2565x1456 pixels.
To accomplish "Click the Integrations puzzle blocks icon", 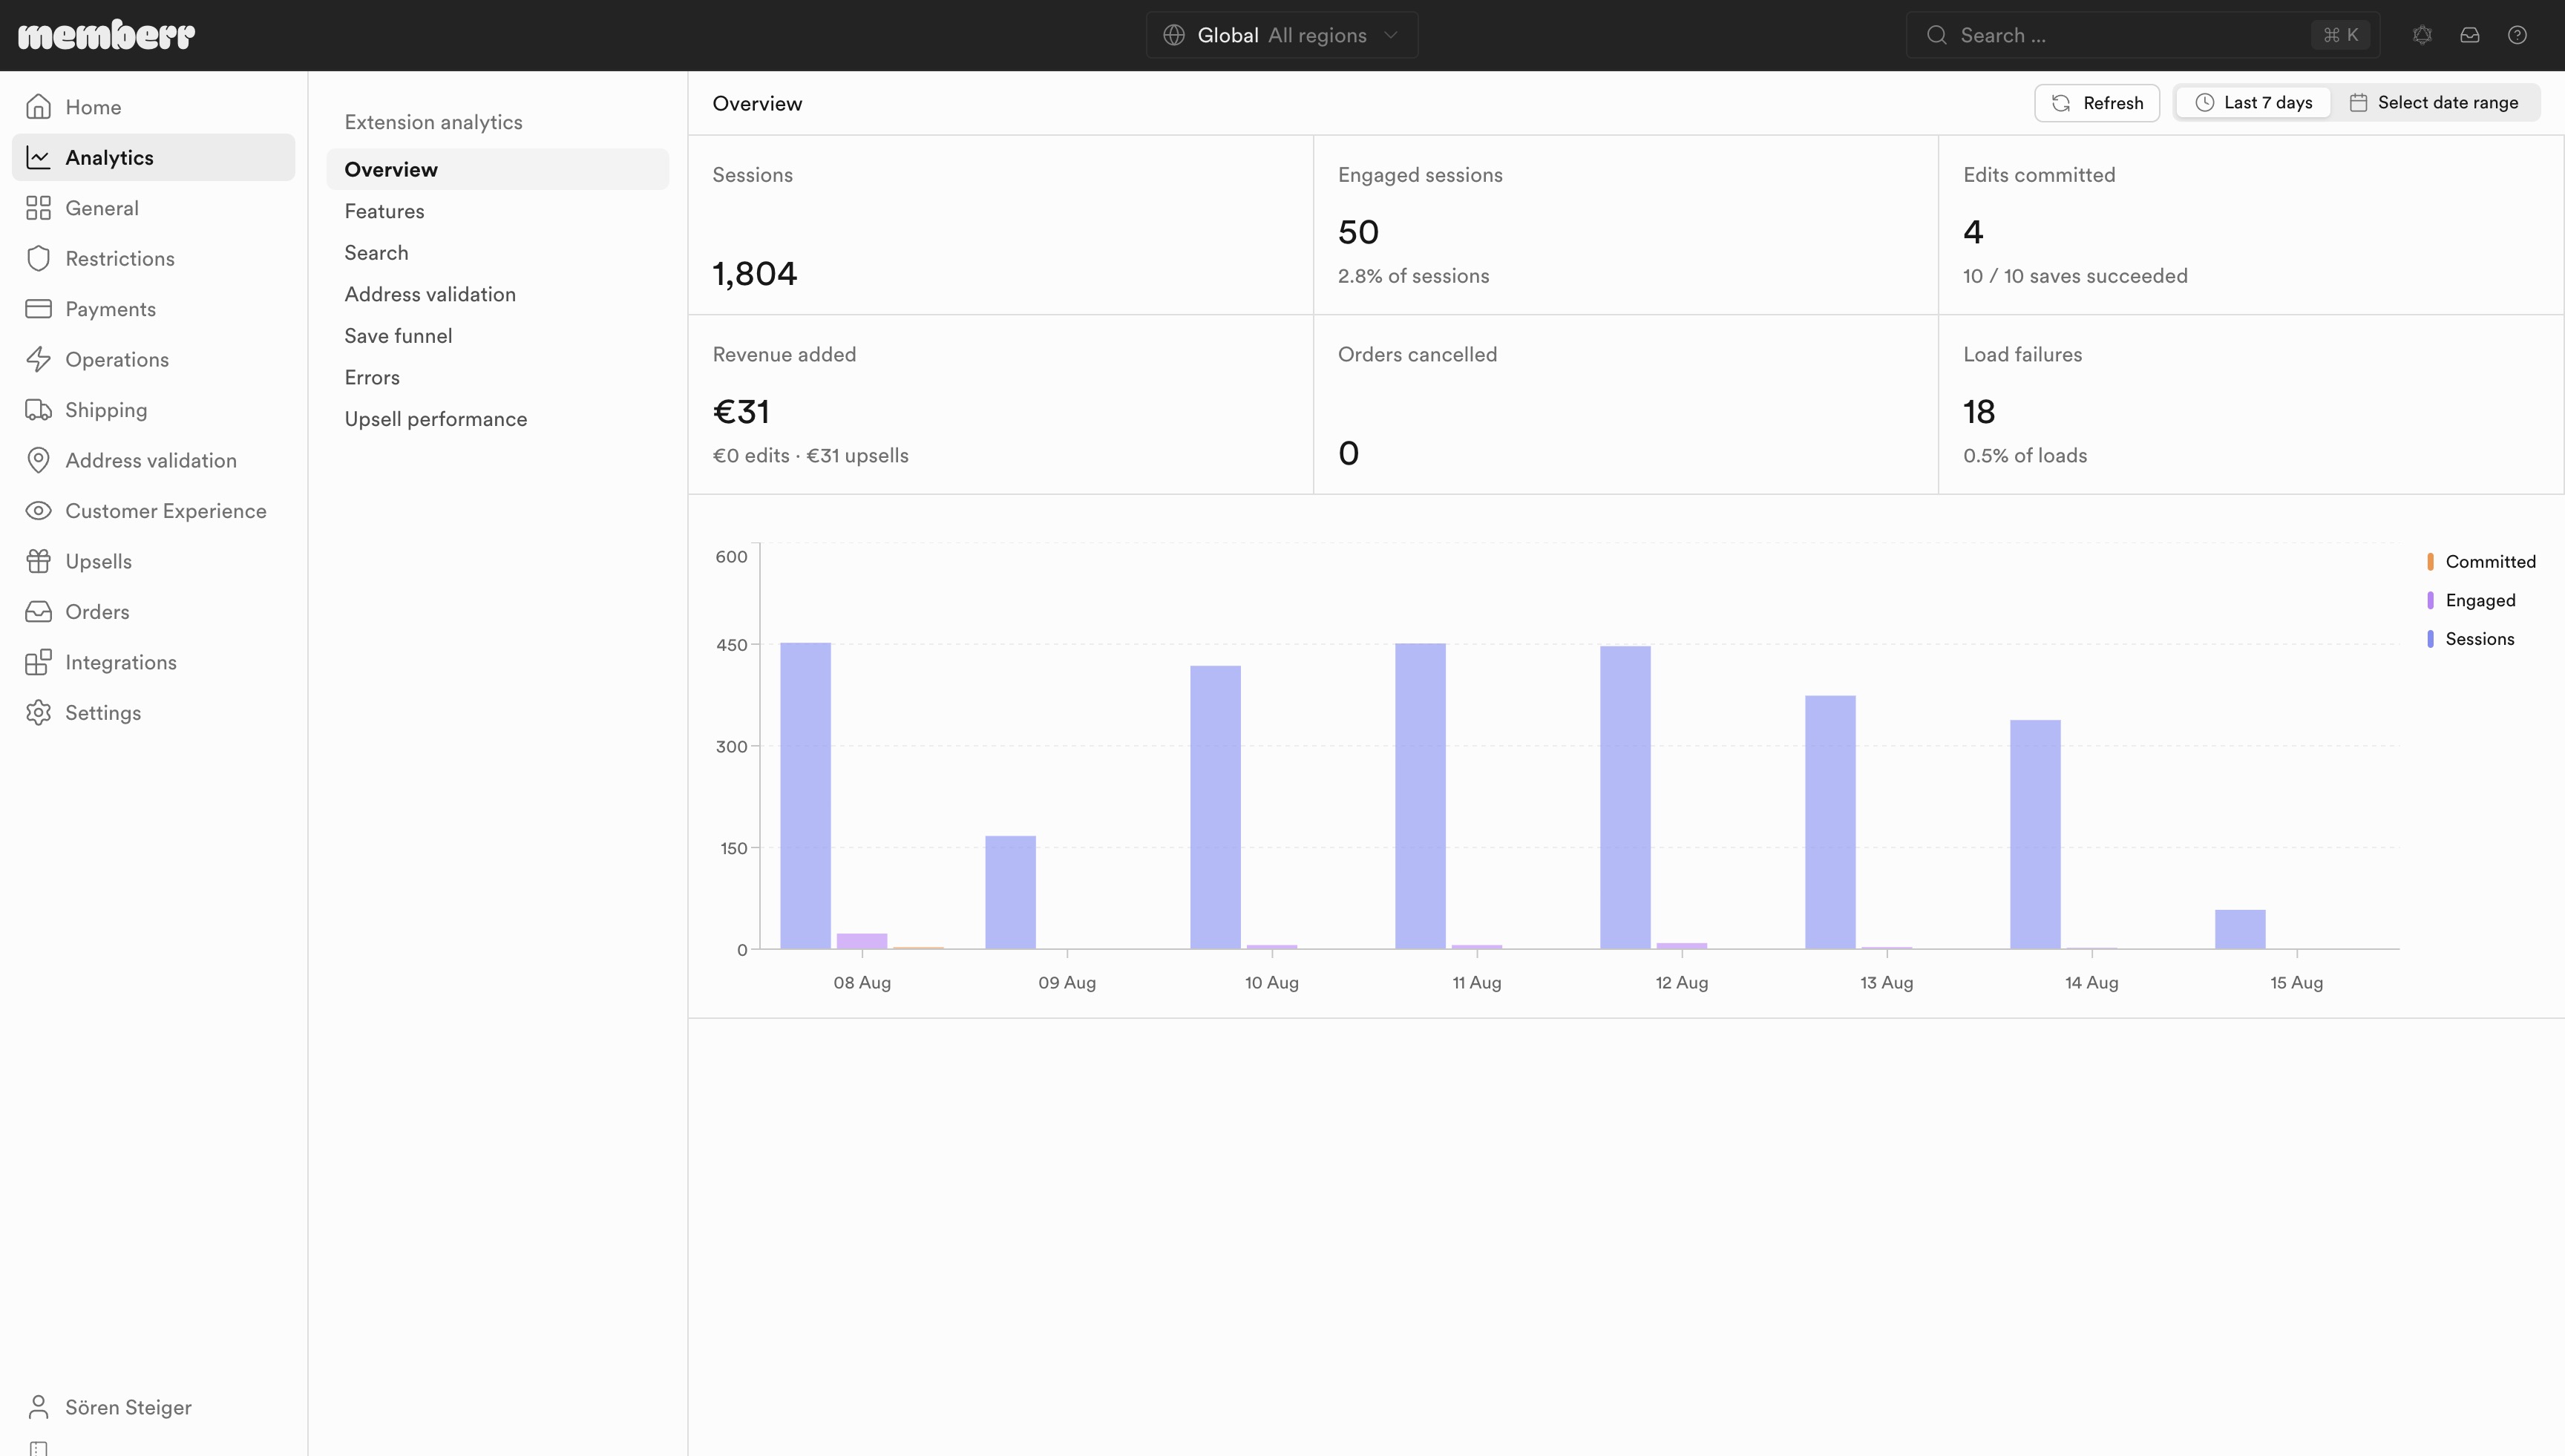I will click(x=38, y=662).
